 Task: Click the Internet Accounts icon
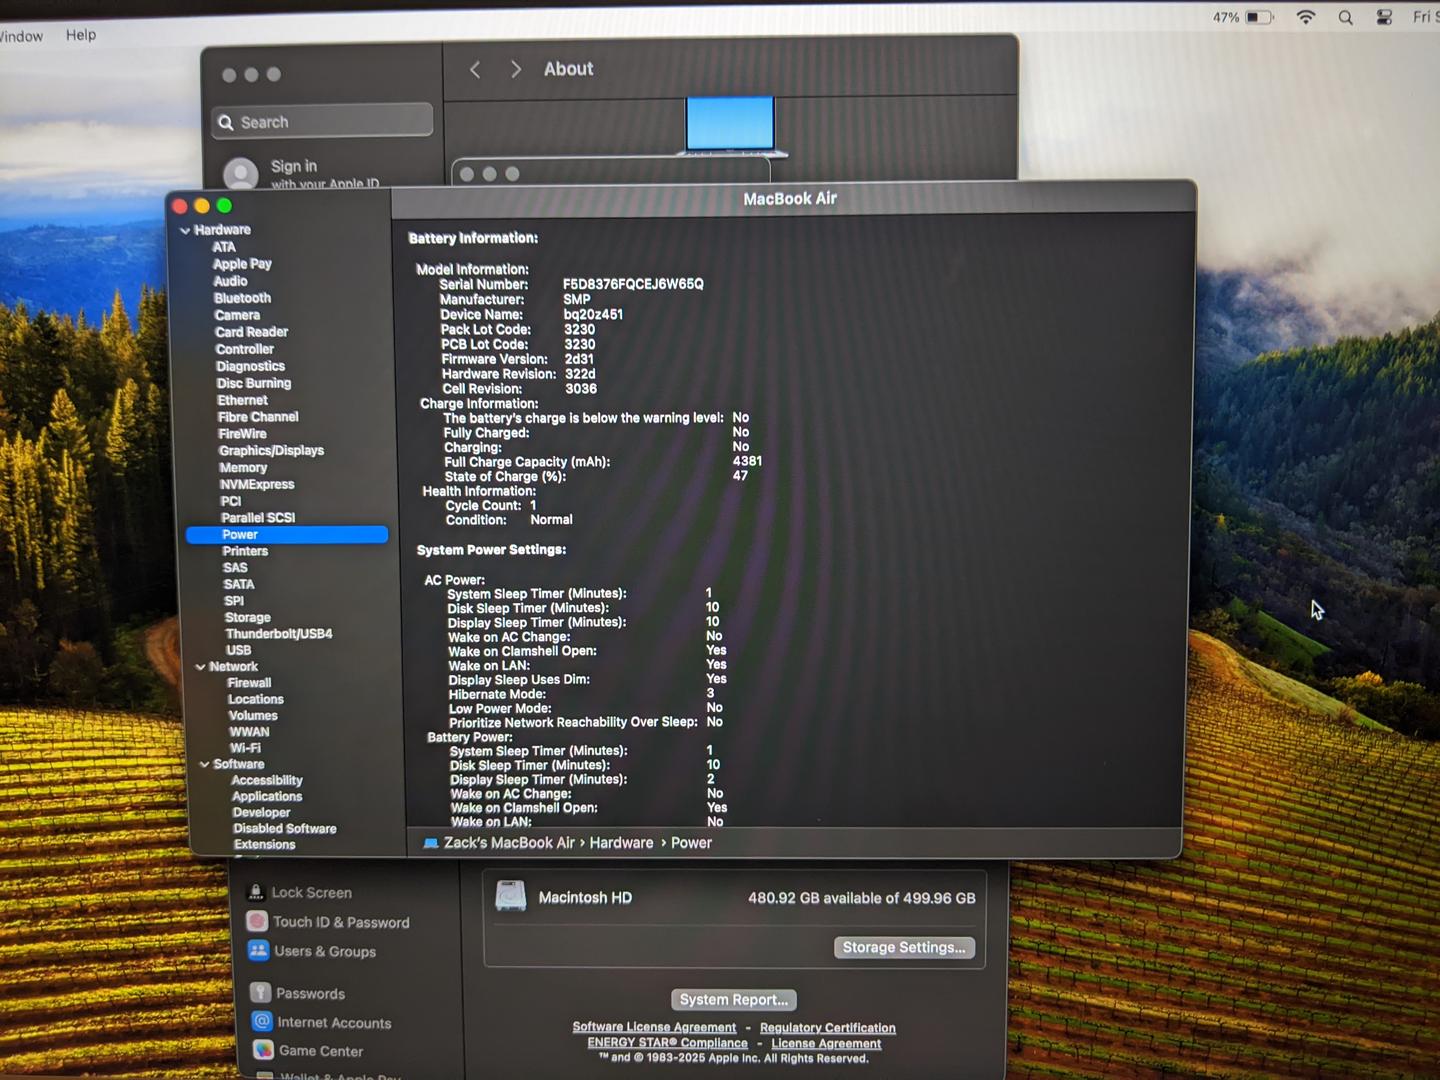[262, 1022]
